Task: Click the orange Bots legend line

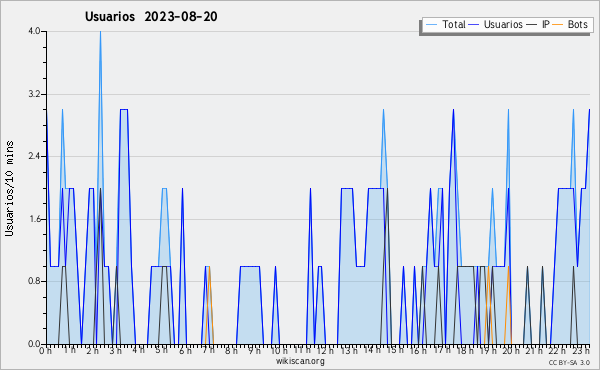Action: [x=558, y=25]
